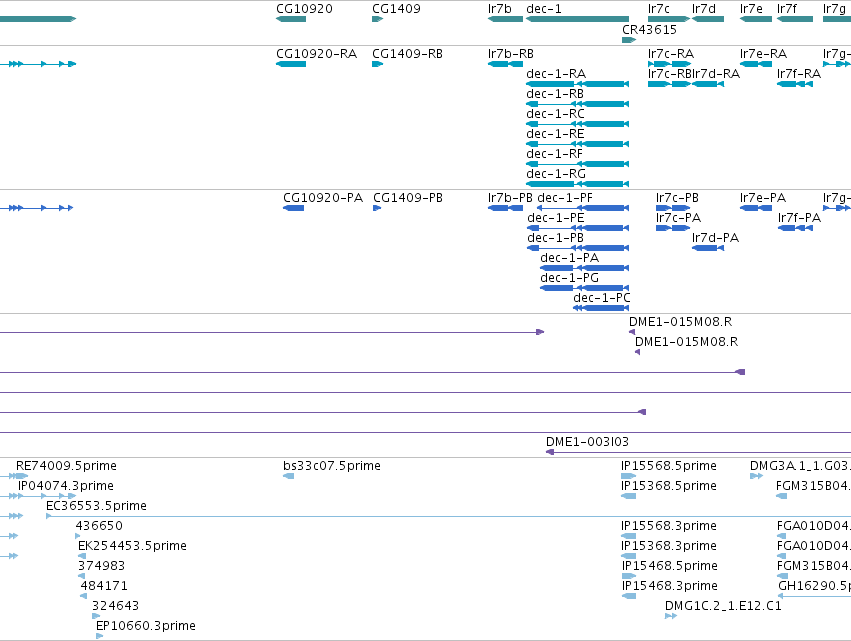Click the Ir7d gene label
Screen dimensions: 851x641
click(x=704, y=9)
